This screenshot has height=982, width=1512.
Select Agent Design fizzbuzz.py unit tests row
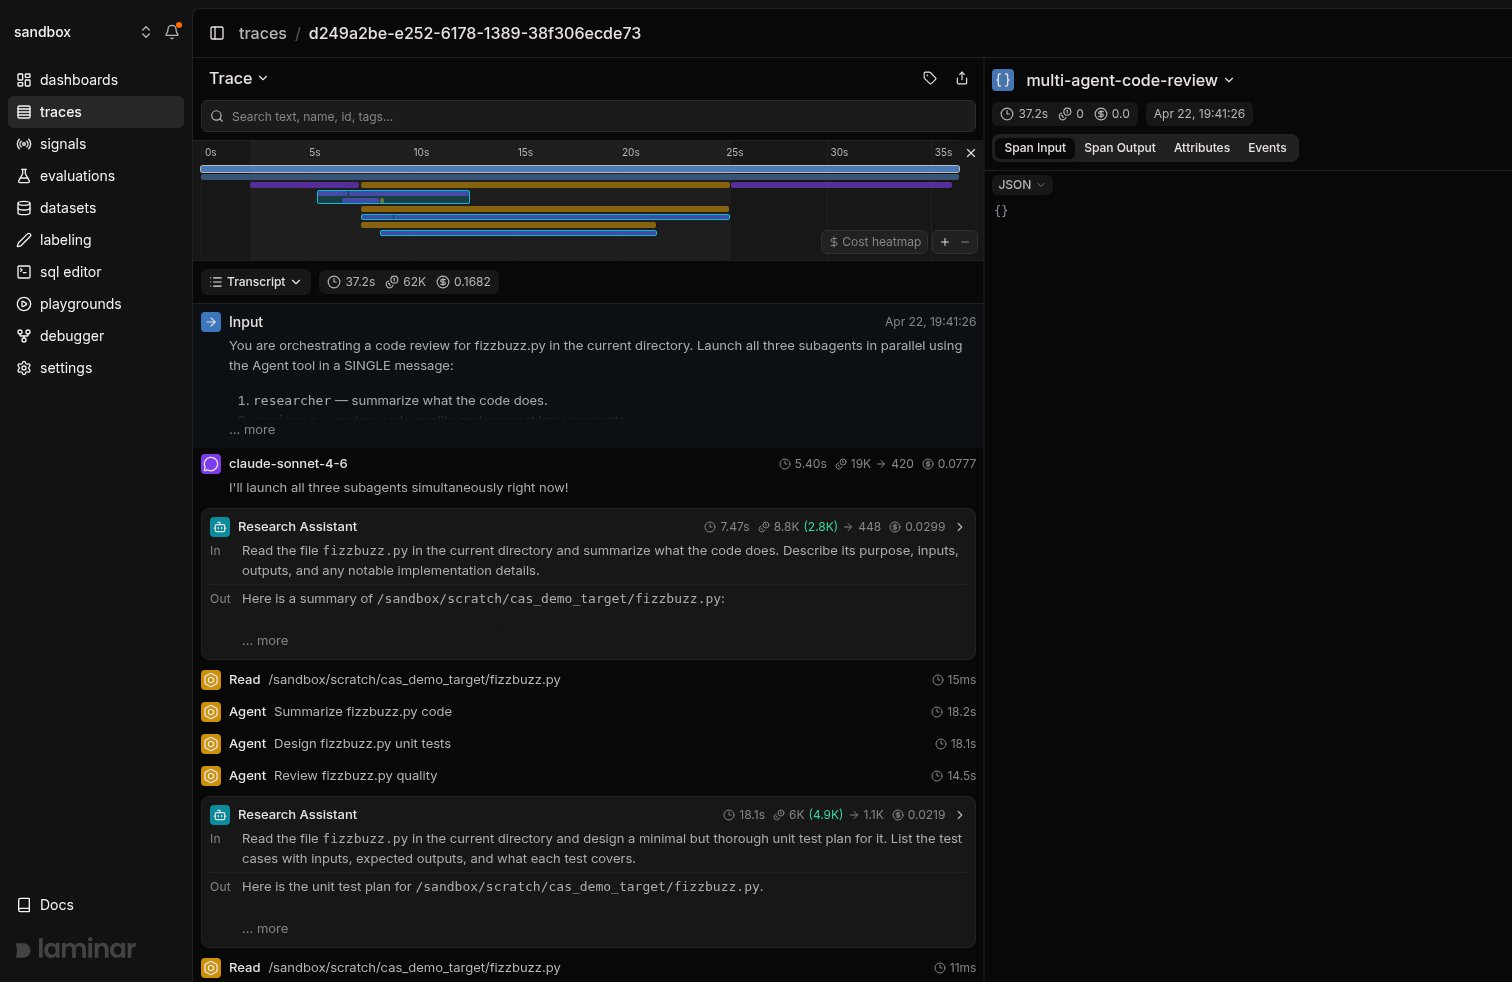click(x=588, y=744)
